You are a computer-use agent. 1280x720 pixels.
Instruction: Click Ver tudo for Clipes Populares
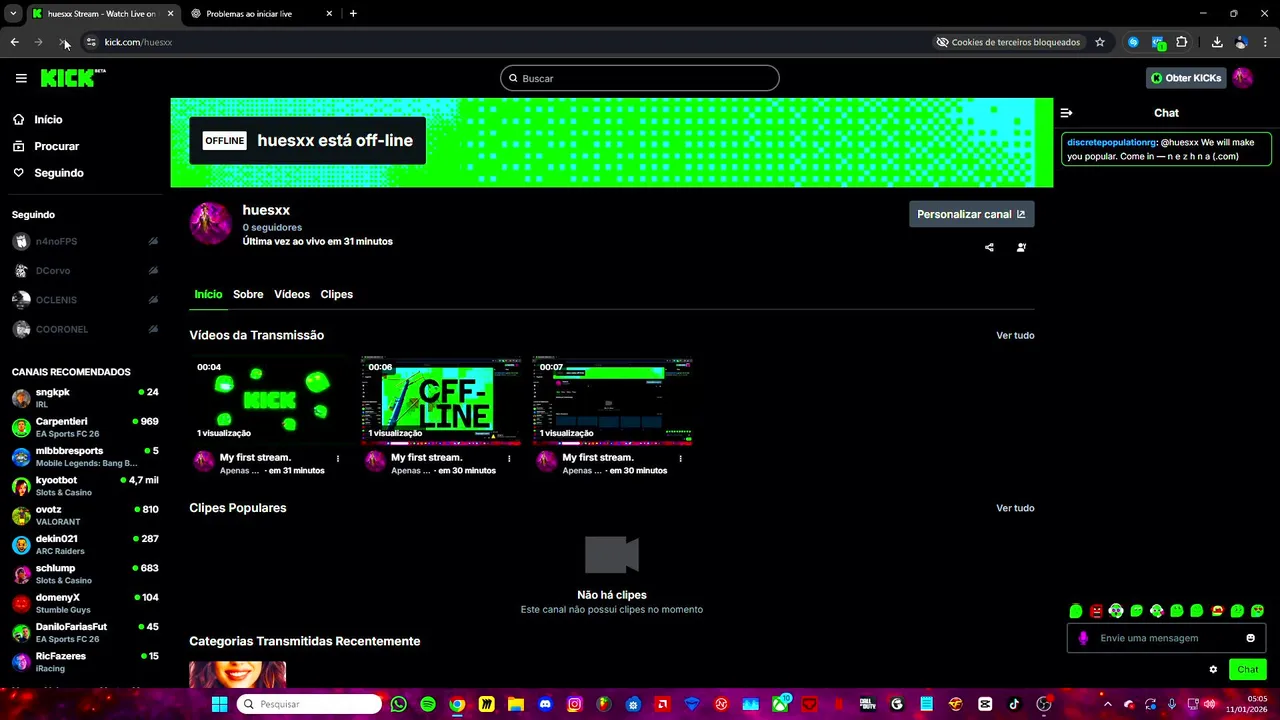(1015, 508)
